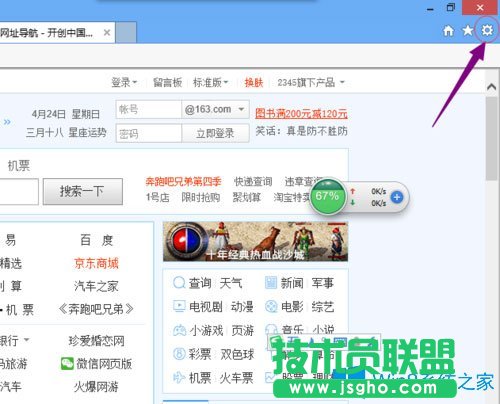
Task: Click the 电影 film reel icon
Action: coord(271,306)
